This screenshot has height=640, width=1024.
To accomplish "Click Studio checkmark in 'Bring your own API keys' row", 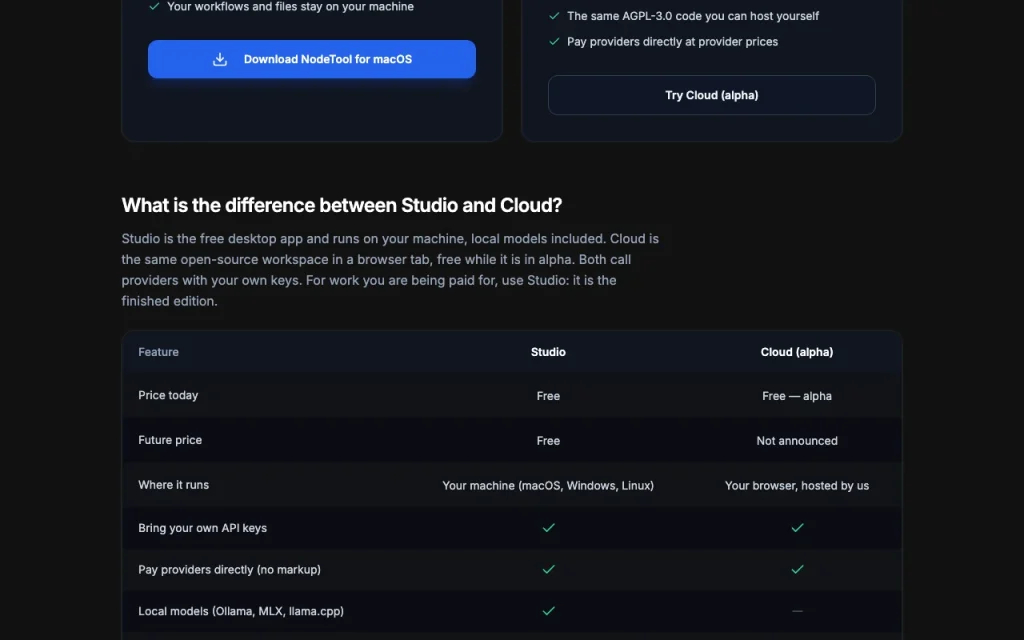I will click(548, 528).
